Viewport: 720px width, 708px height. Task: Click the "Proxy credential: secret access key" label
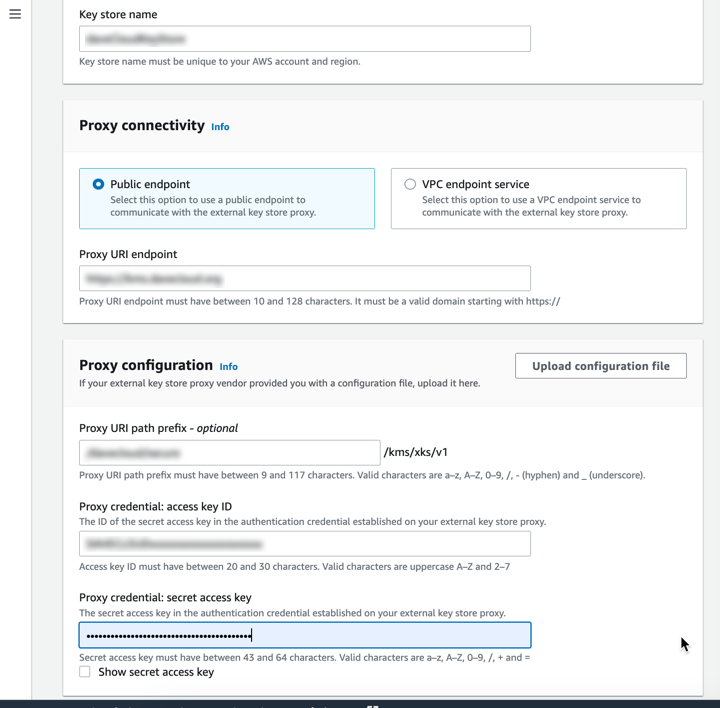(165, 597)
